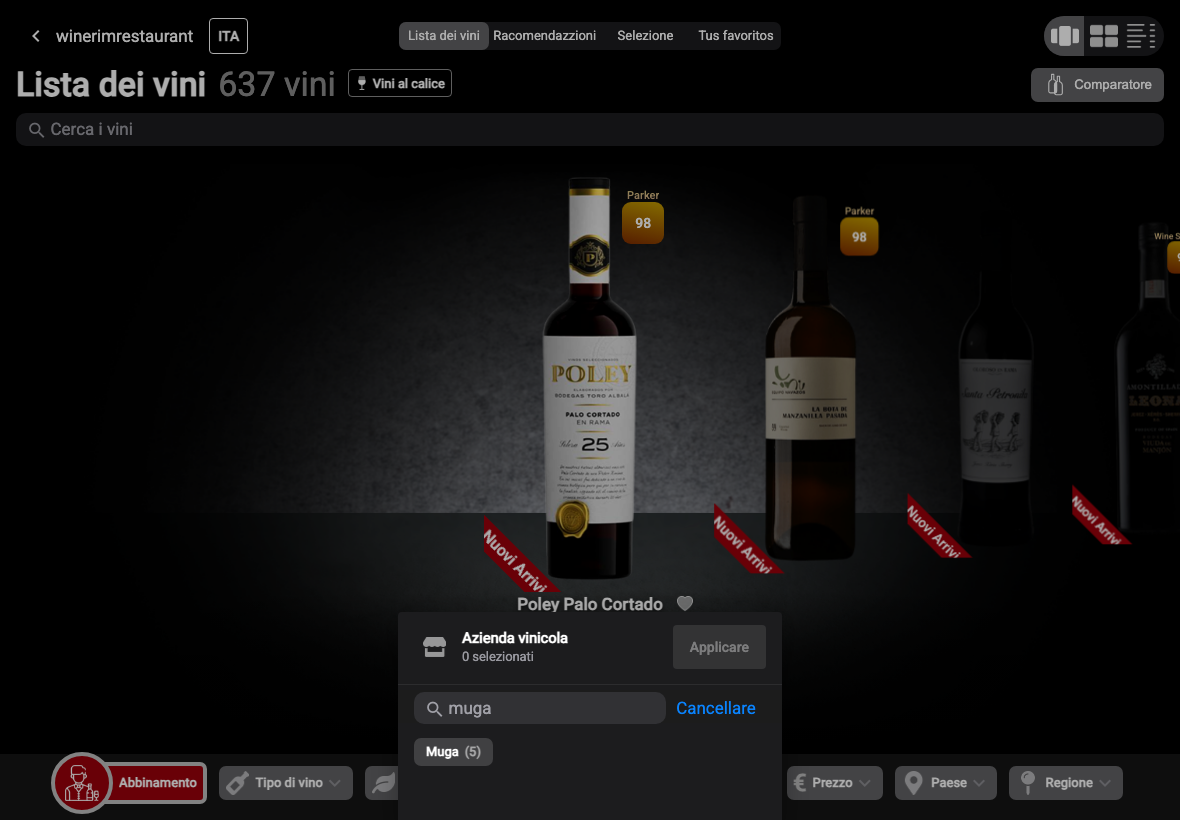This screenshot has width=1180, height=820.
Task: Select carousel view layout icon
Action: click(1064, 35)
